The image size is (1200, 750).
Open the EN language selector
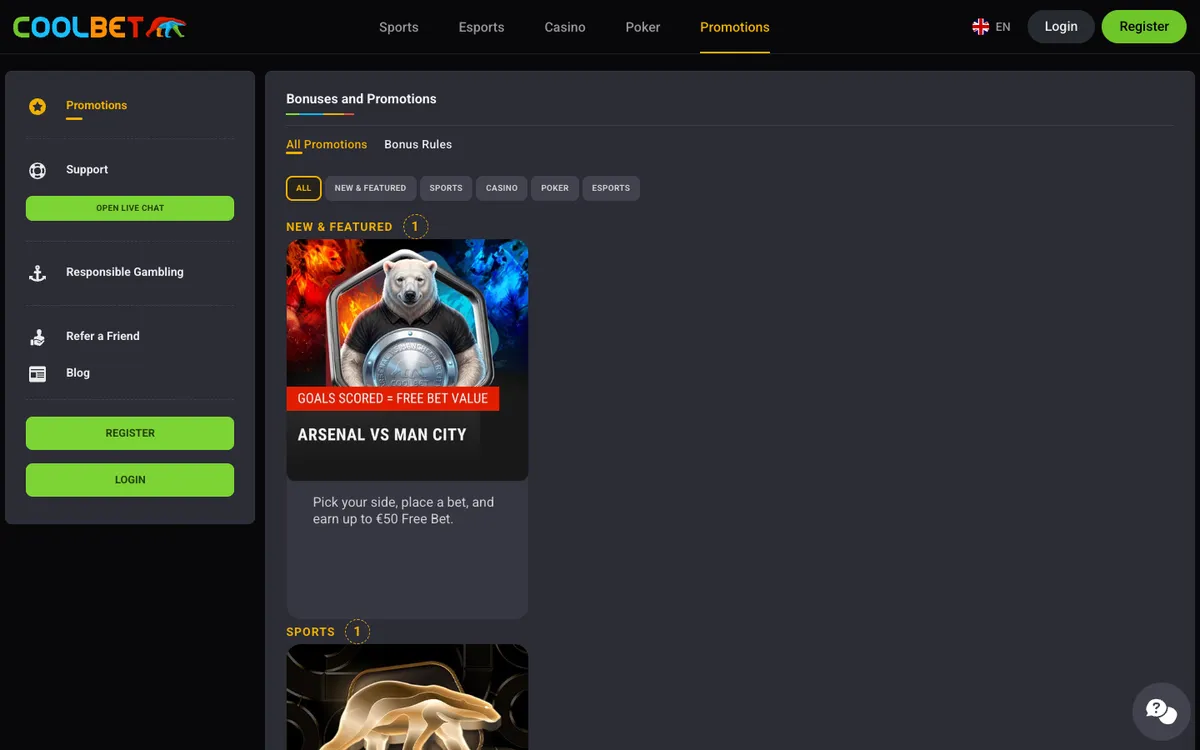click(x=1003, y=27)
